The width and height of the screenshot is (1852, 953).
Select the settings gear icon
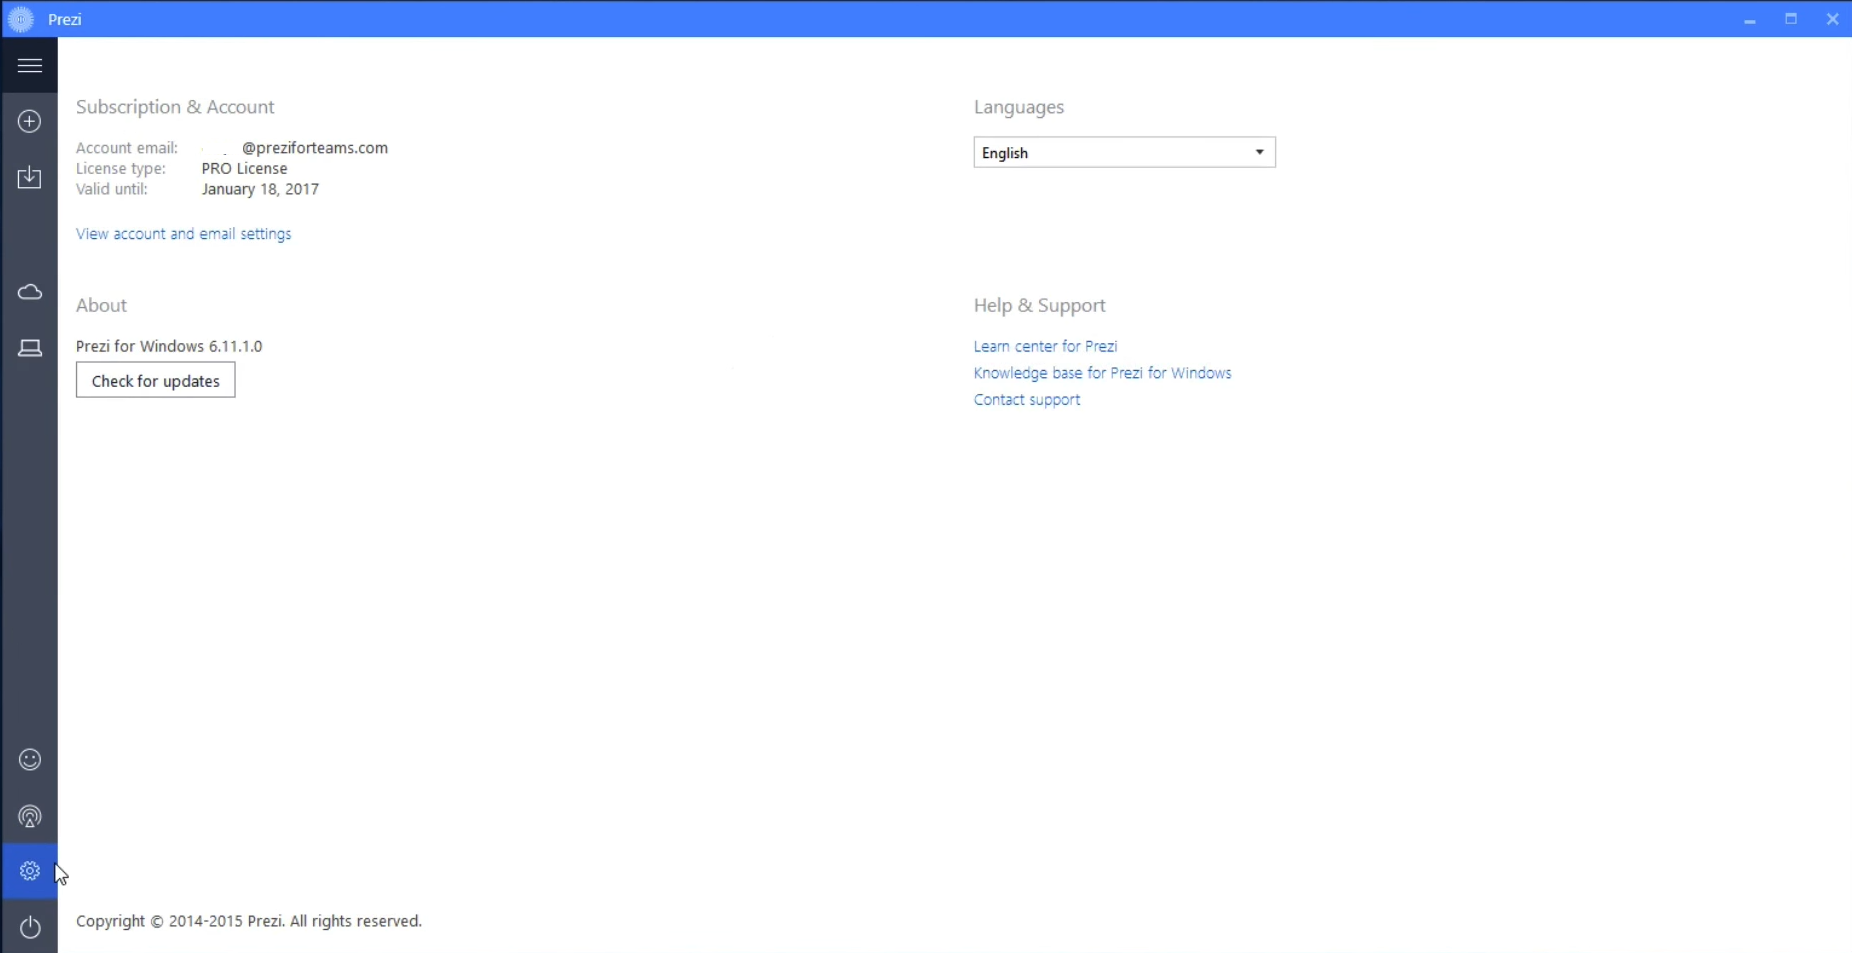coord(30,871)
